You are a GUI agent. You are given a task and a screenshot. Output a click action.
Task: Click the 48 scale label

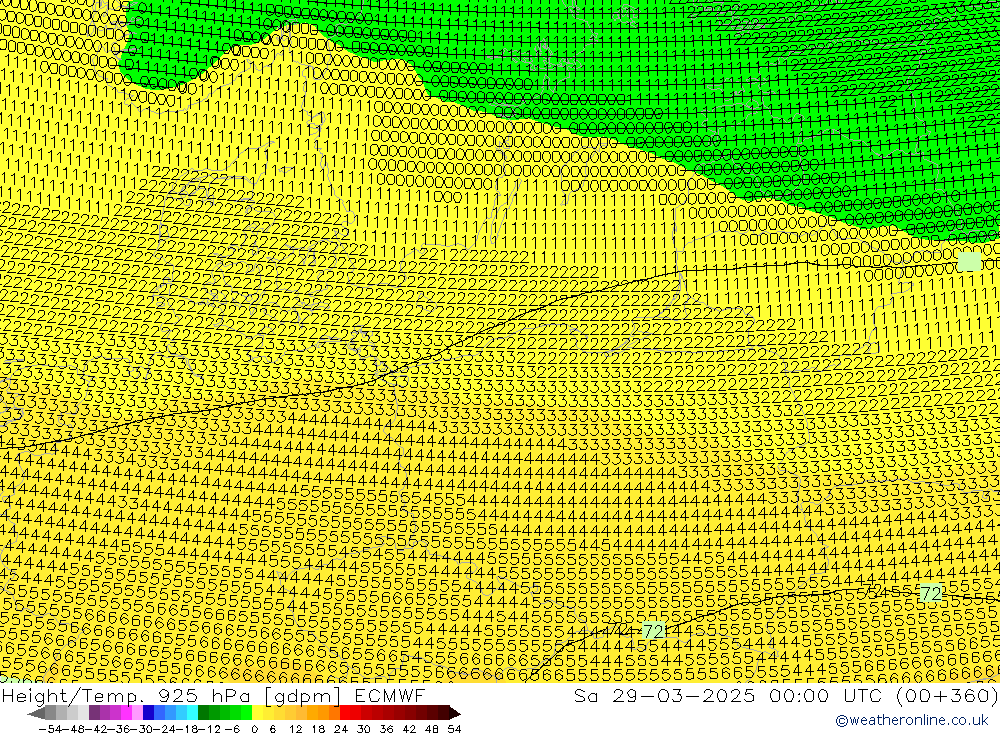tap(432, 729)
